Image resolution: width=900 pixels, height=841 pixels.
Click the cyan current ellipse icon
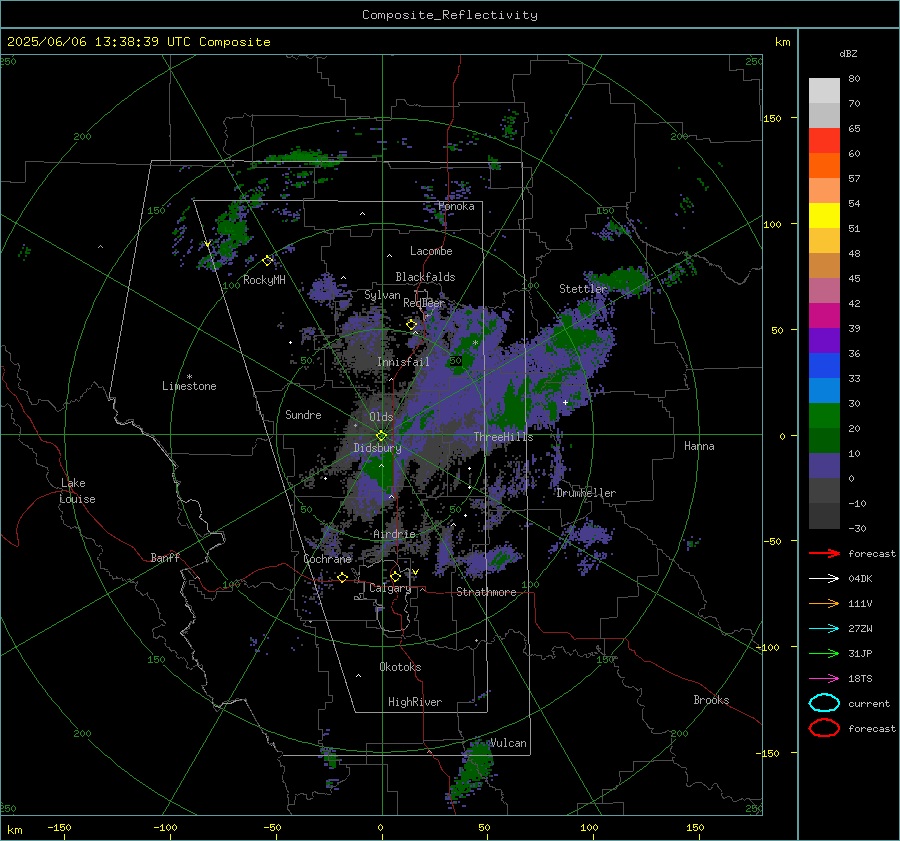pyautogui.click(x=824, y=703)
